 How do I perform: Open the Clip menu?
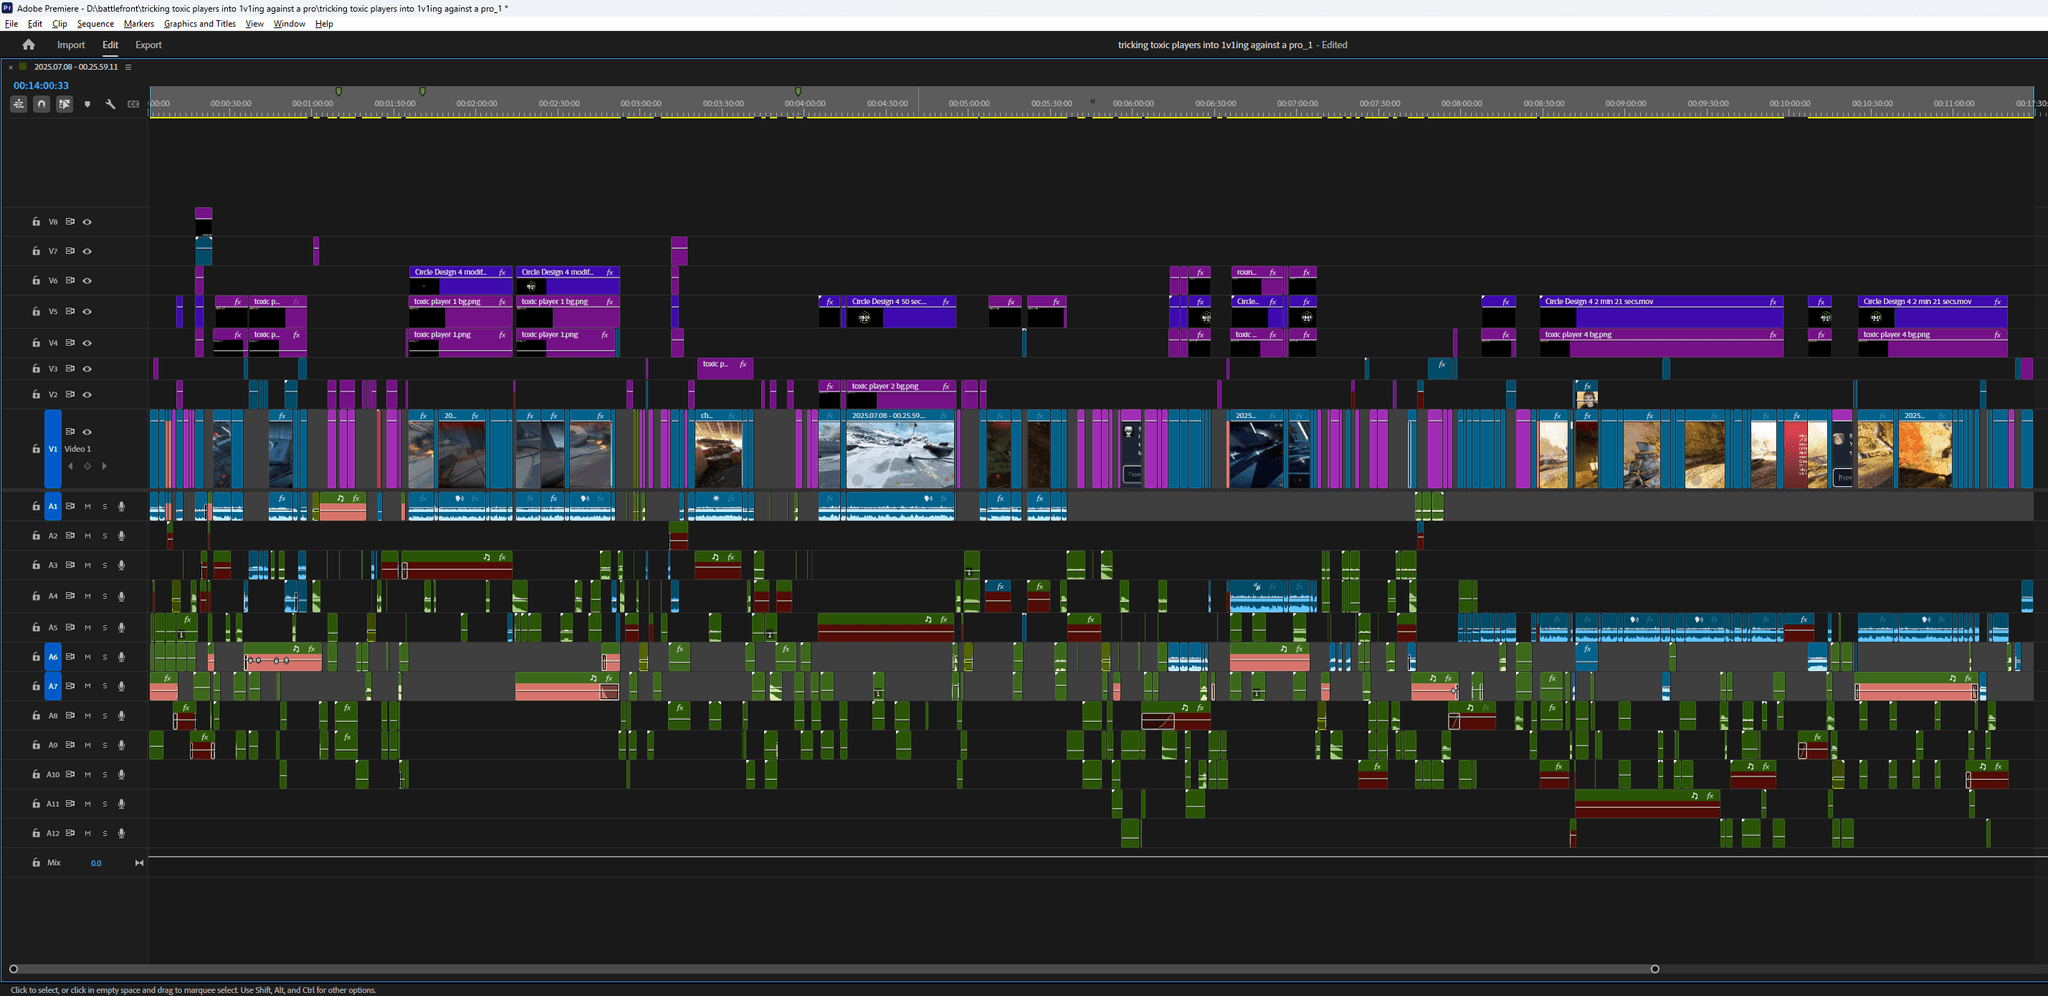point(60,24)
